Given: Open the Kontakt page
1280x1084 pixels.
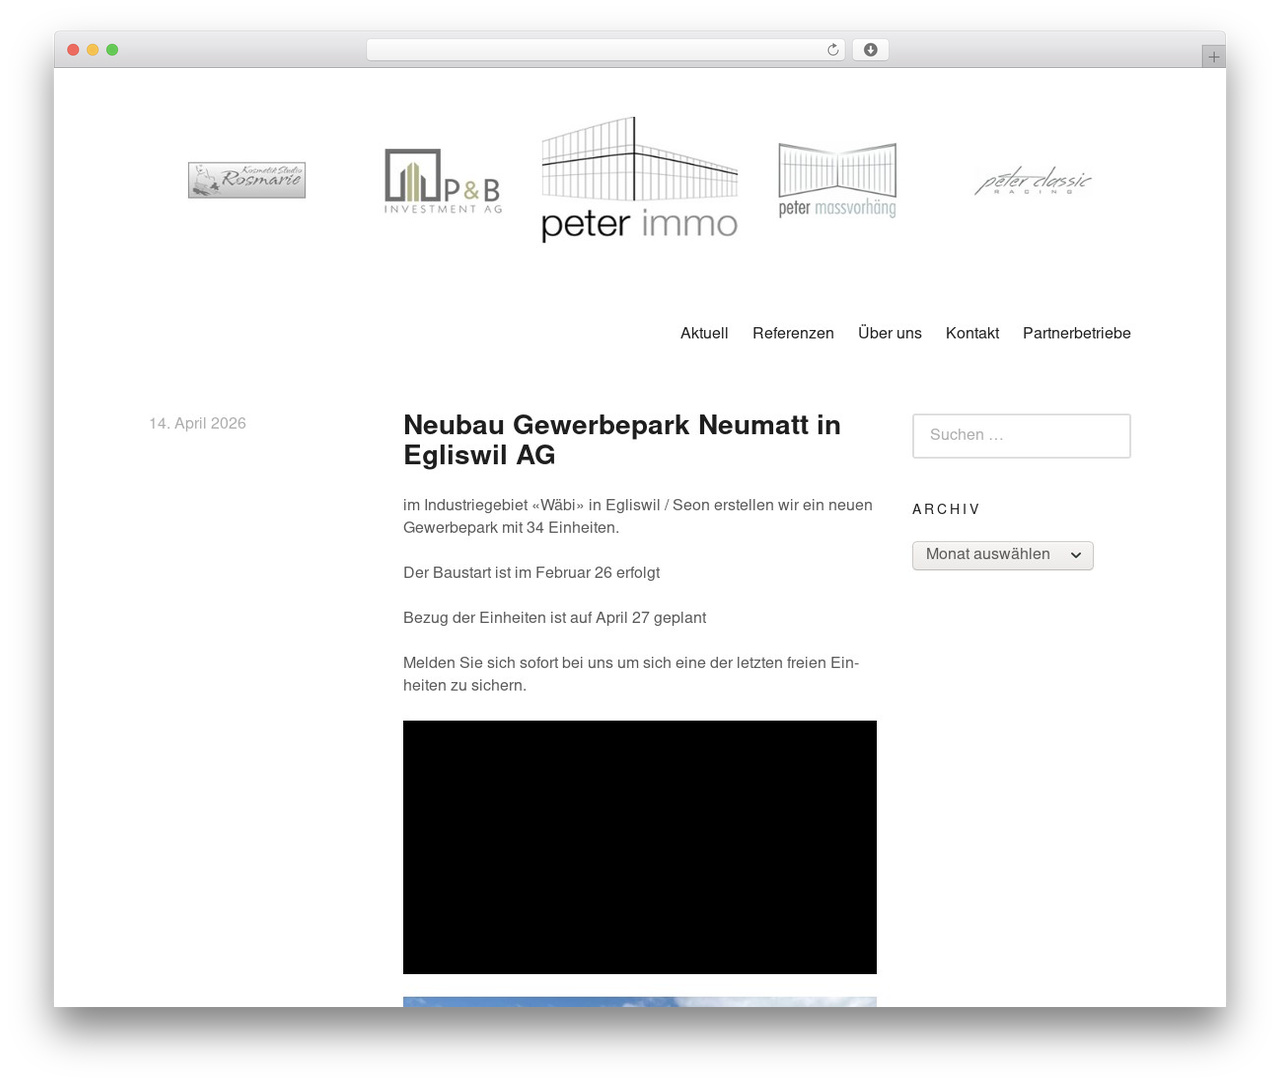Looking at the screenshot, I should click(x=972, y=333).
